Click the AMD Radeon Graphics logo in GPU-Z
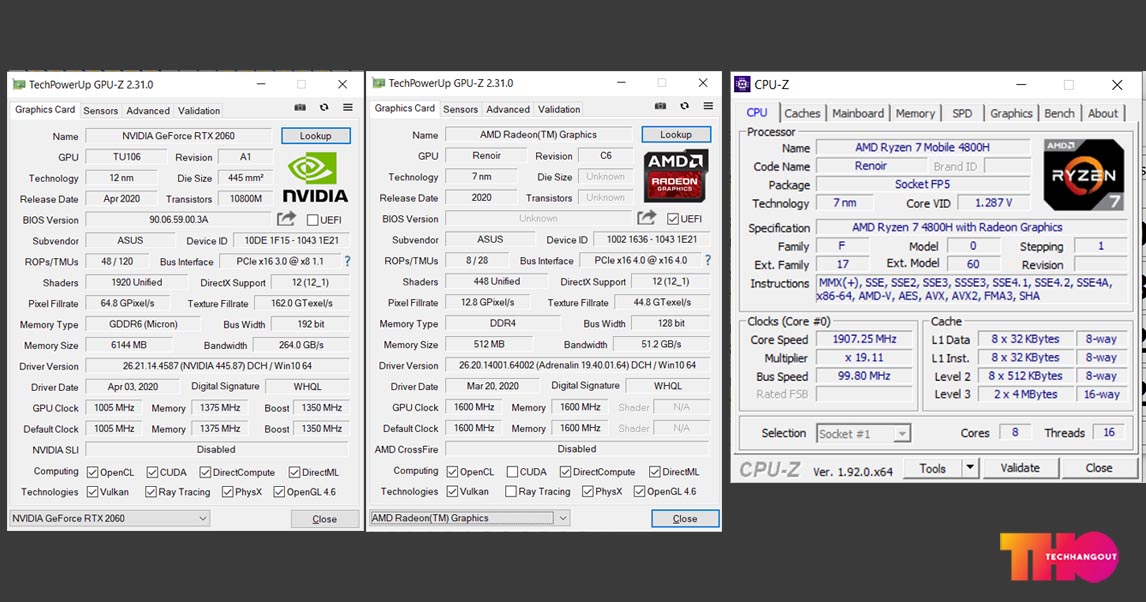This screenshot has height=602, width=1146. [675, 176]
